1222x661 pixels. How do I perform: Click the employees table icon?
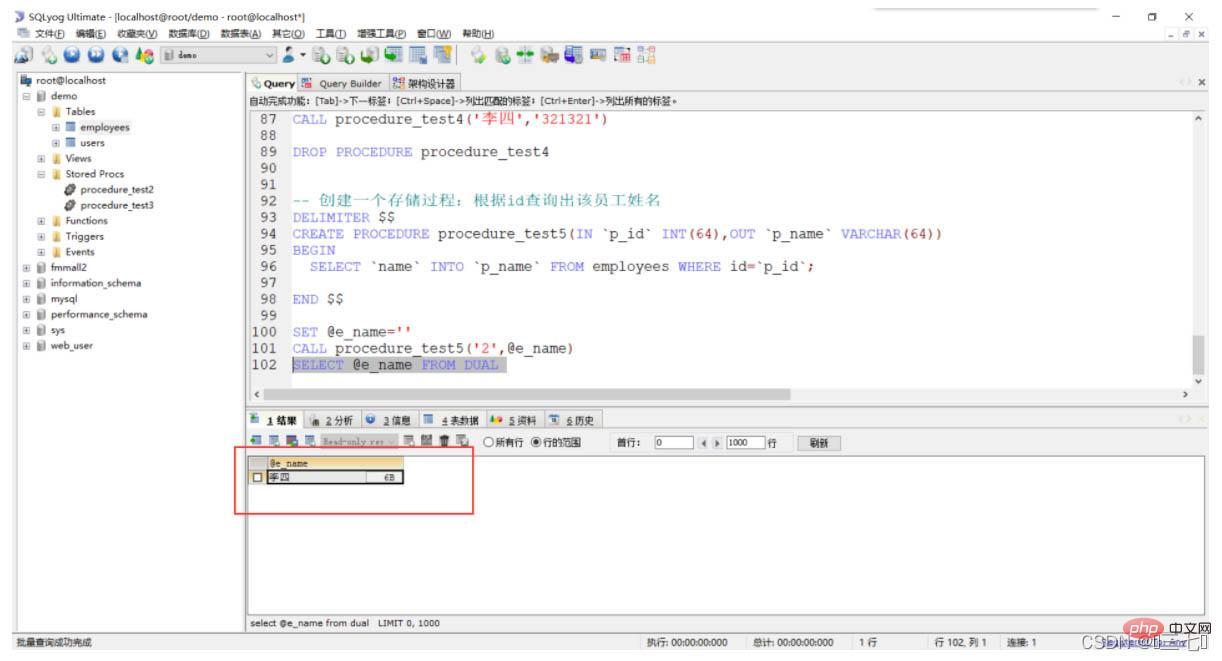69,127
